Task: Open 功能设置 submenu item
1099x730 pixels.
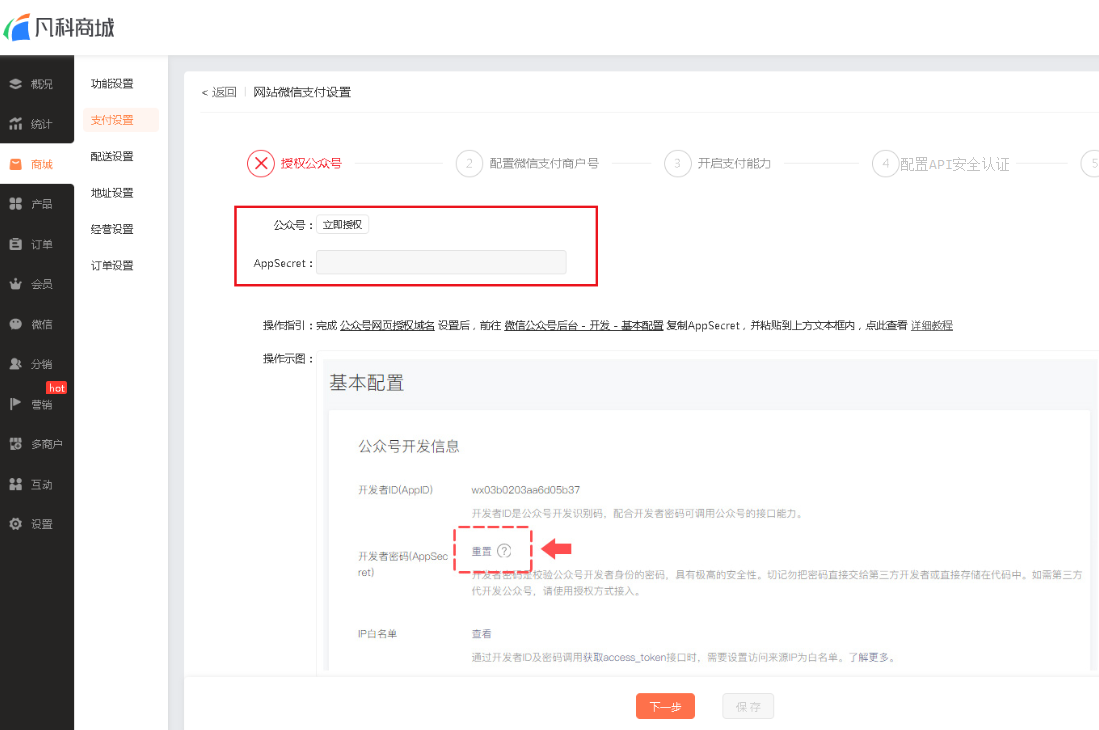Action: click(x=112, y=83)
